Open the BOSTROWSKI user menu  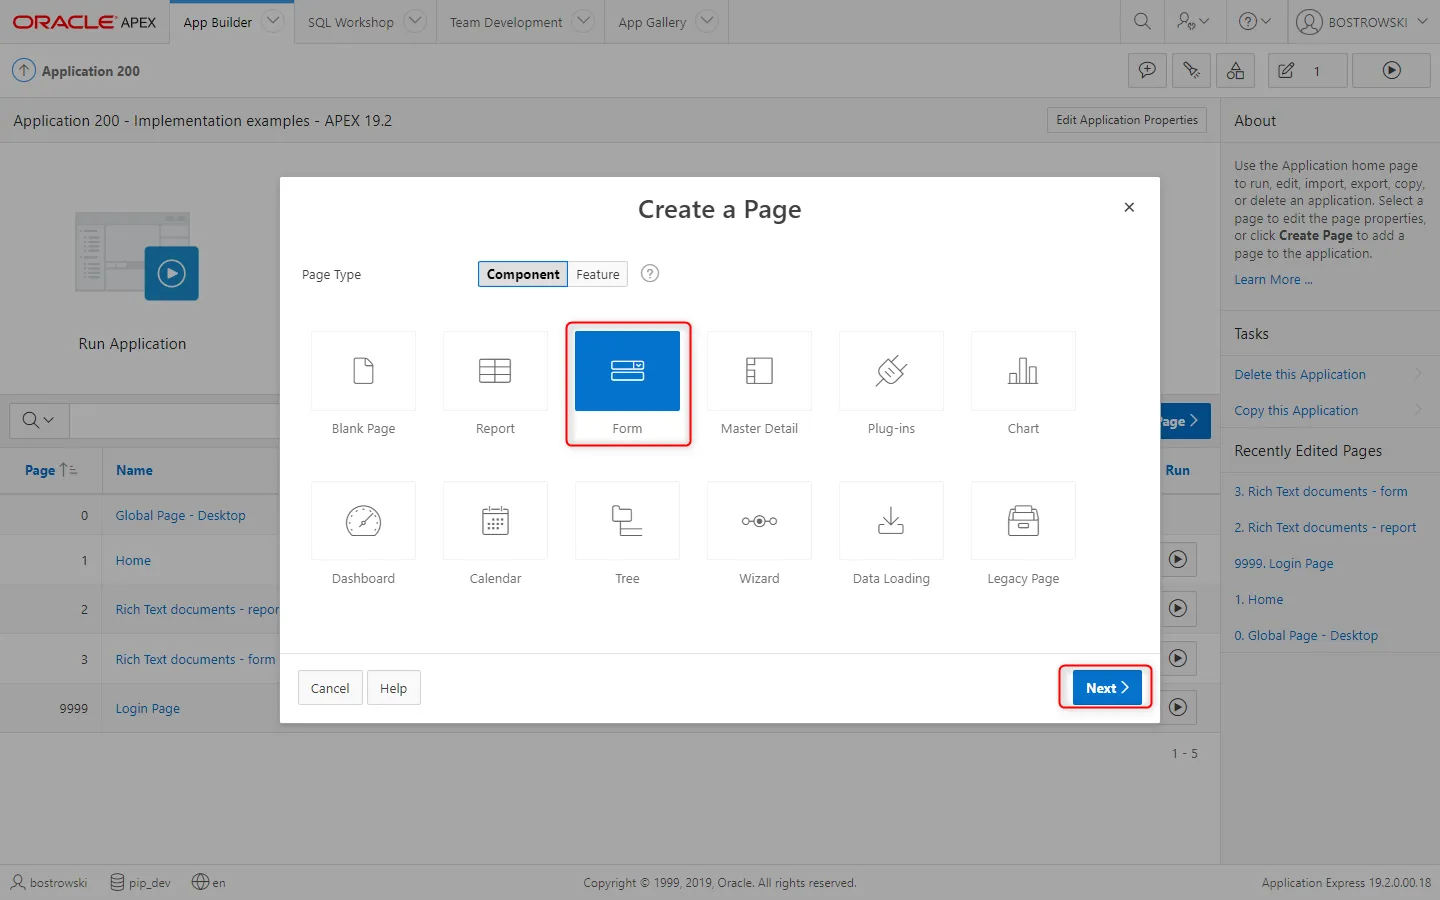[1366, 22]
